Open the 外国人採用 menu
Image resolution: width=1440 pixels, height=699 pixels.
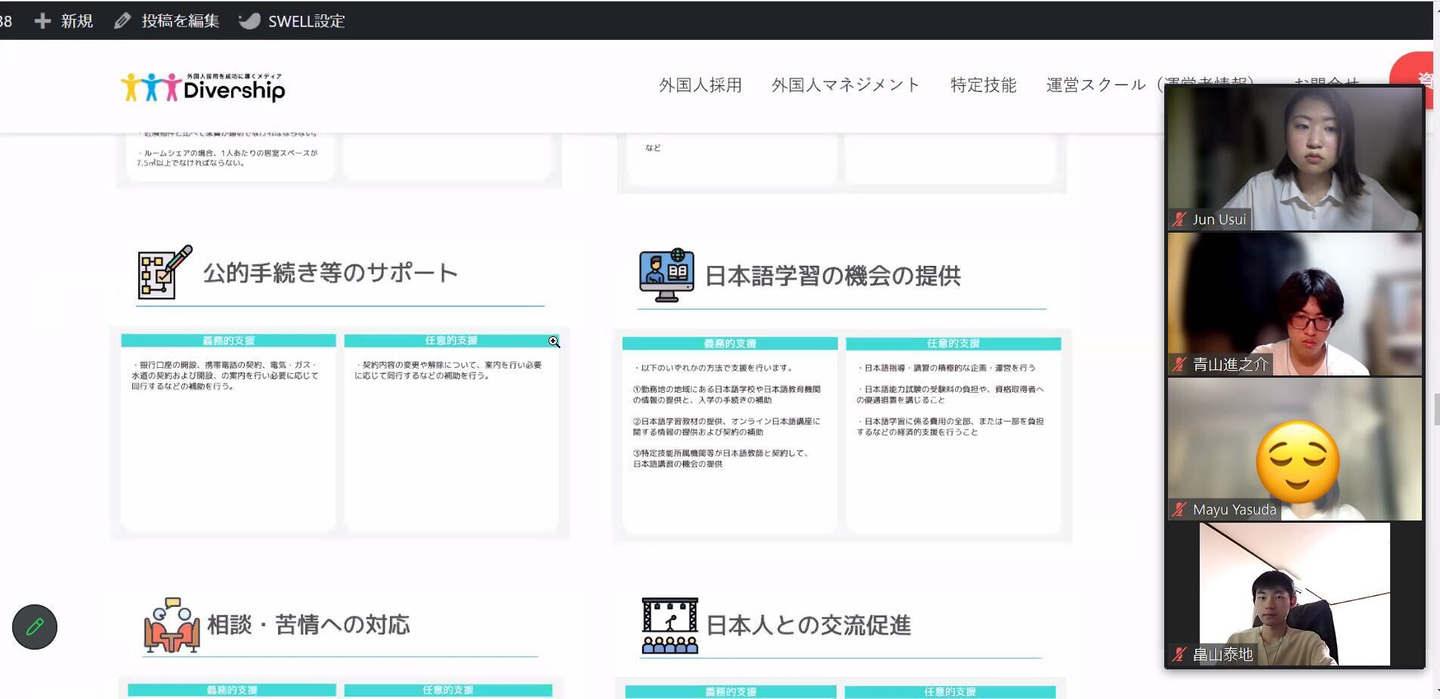pyautogui.click(x=700, y=85)
